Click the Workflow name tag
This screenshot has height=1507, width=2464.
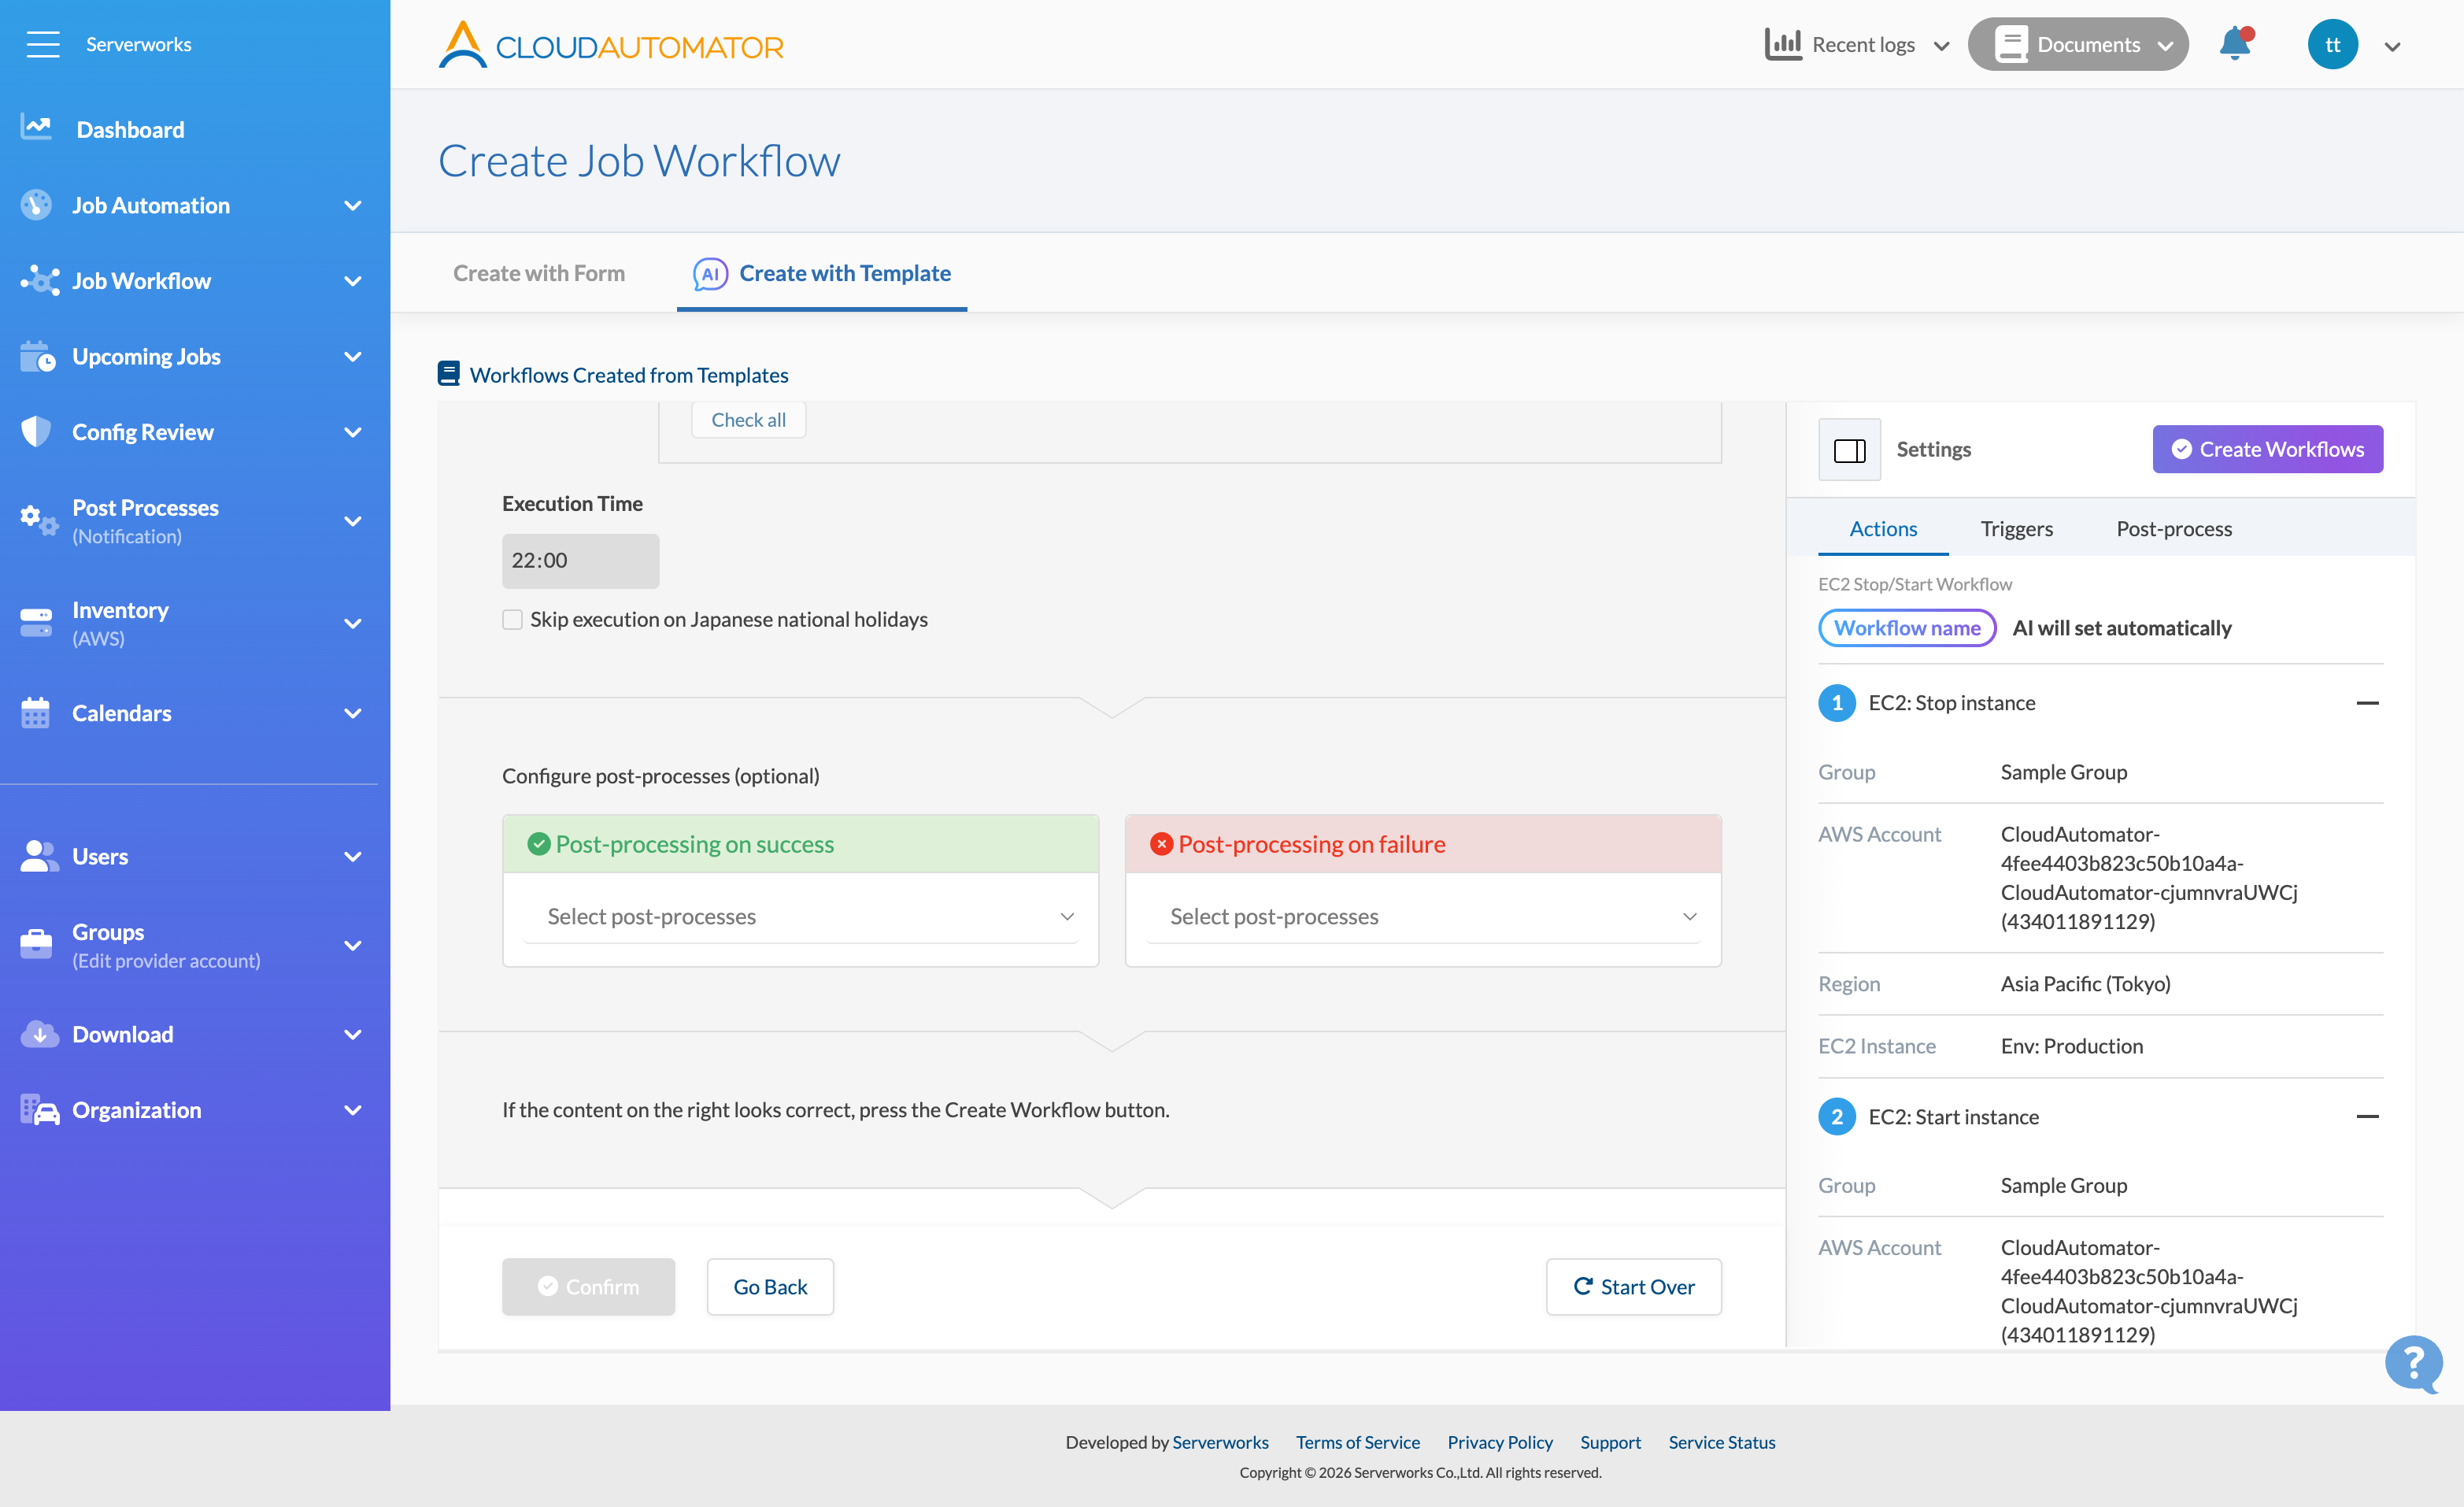[1907, 628]
